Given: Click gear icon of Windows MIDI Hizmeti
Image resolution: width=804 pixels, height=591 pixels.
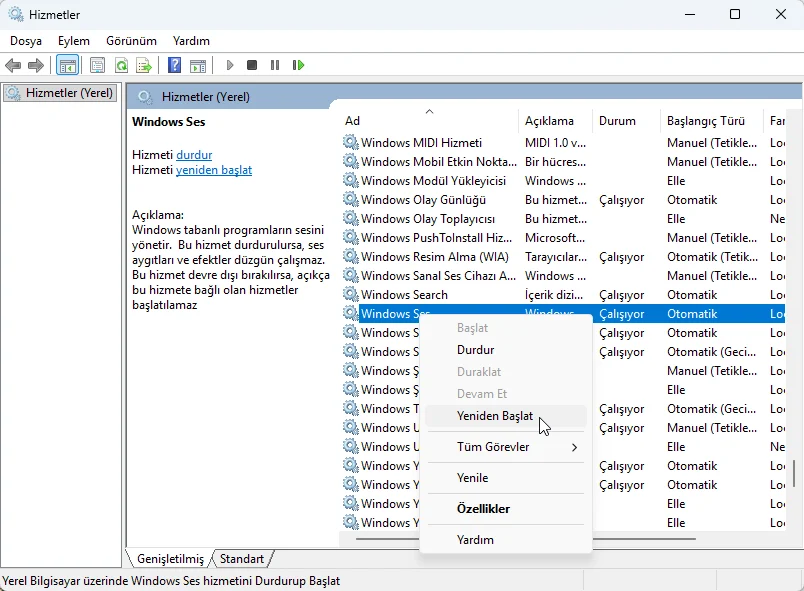Looking at the screenshot, I should (351, 142).
